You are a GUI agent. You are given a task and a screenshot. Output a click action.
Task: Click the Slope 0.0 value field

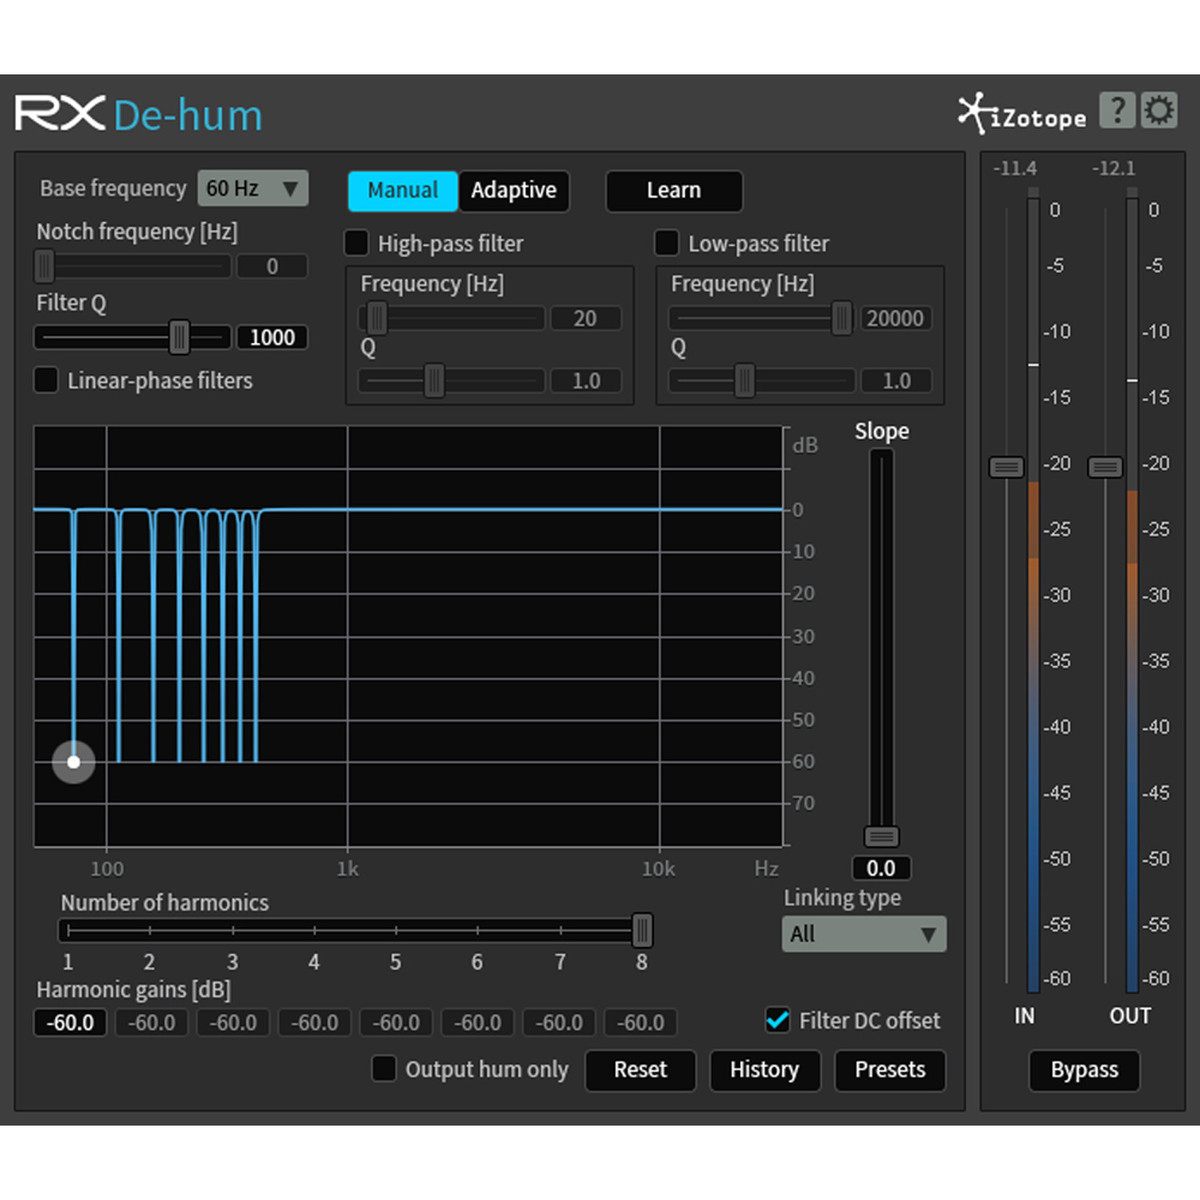881,868
